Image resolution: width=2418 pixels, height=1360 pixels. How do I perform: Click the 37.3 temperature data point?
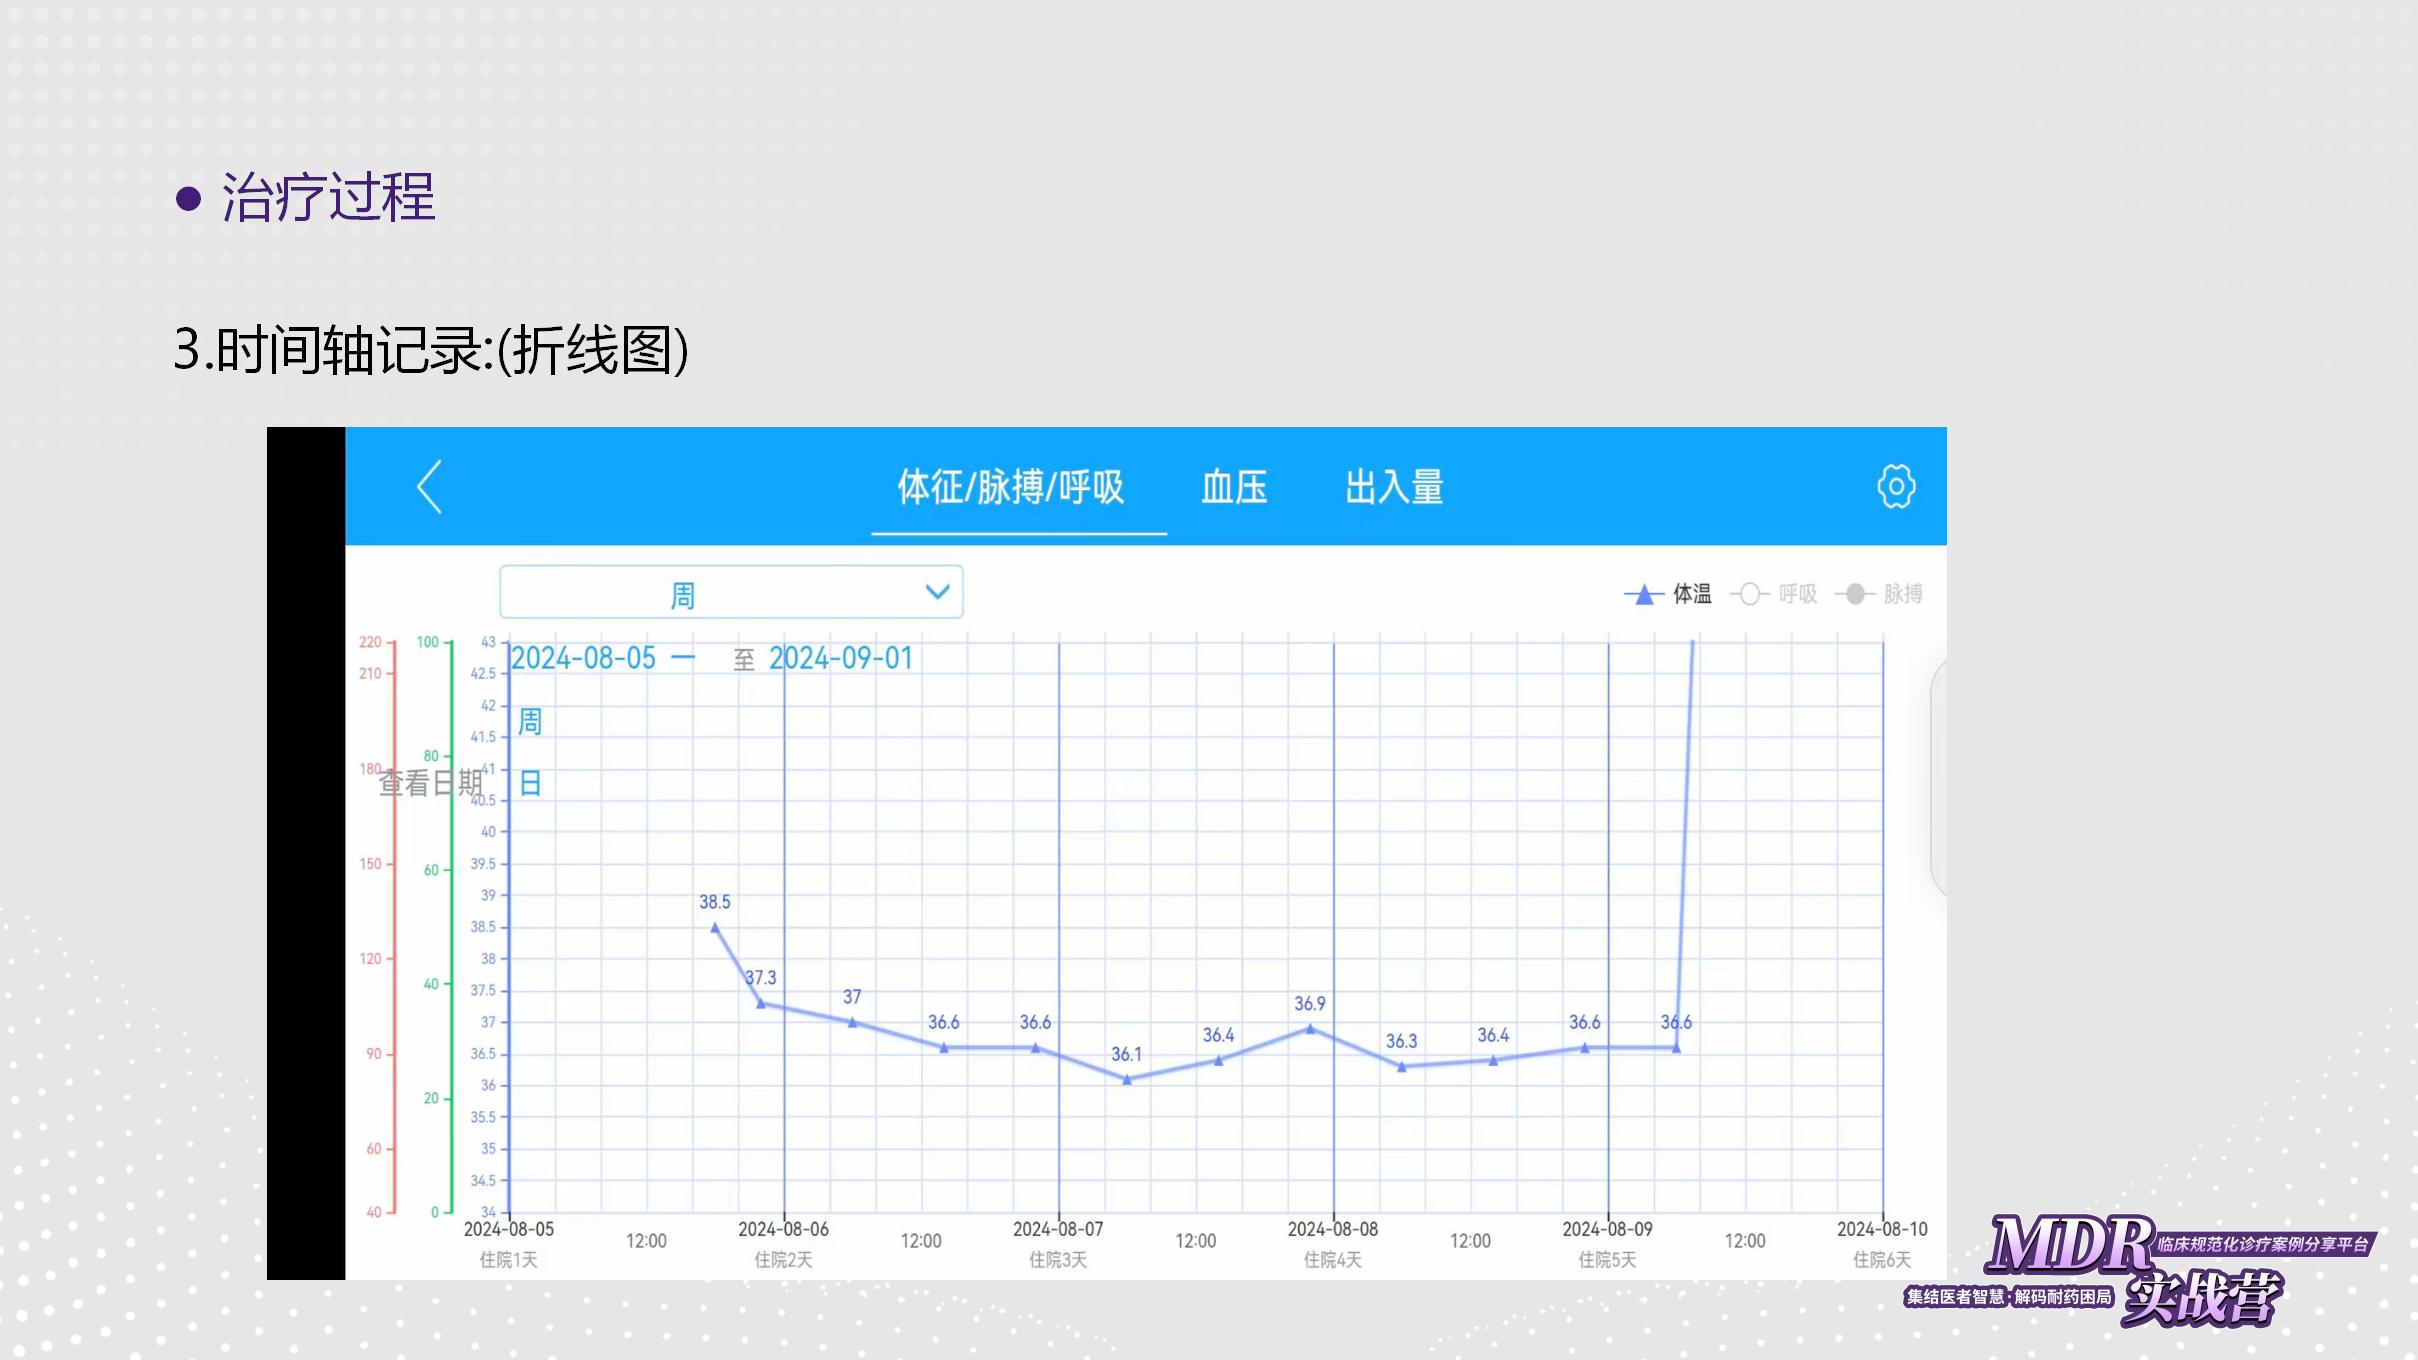(761, 1003)
